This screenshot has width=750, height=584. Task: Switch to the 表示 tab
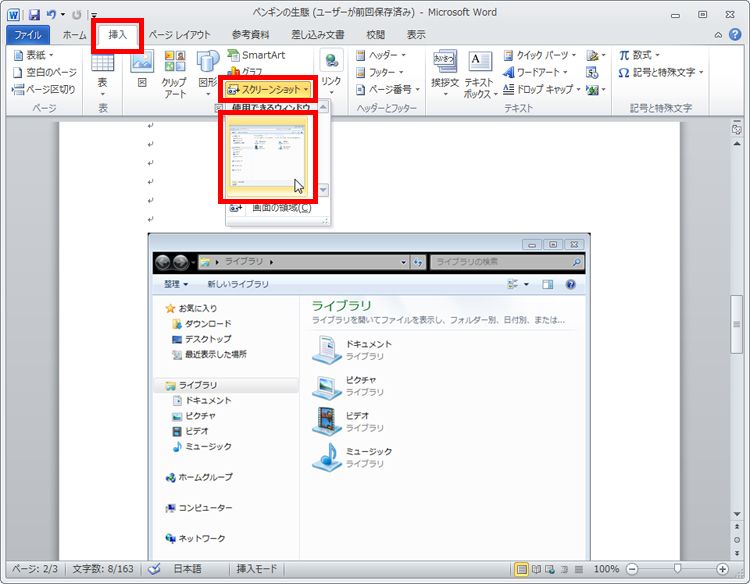coord(416,35)
